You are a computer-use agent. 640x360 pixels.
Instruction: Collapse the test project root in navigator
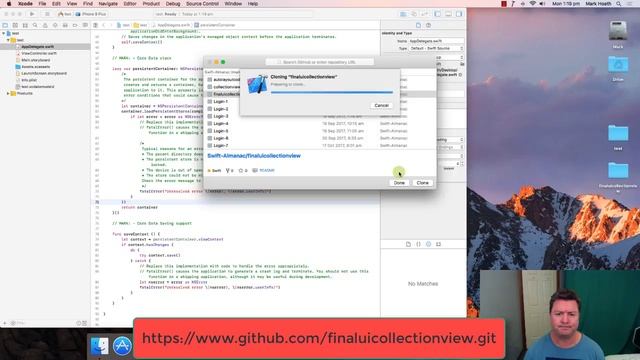coord(4,33)
